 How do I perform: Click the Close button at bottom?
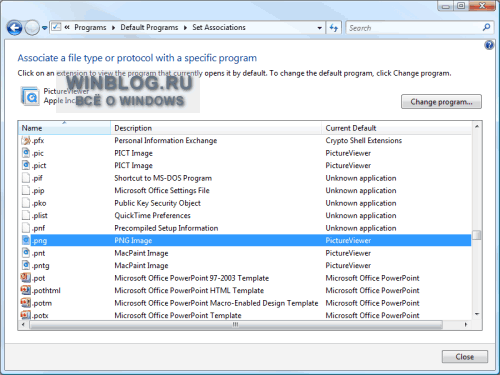click(465, 357)
